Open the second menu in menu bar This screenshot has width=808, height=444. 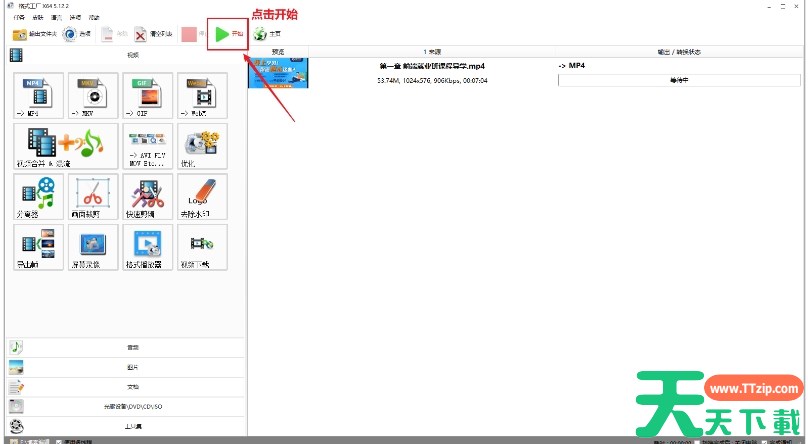38,18
